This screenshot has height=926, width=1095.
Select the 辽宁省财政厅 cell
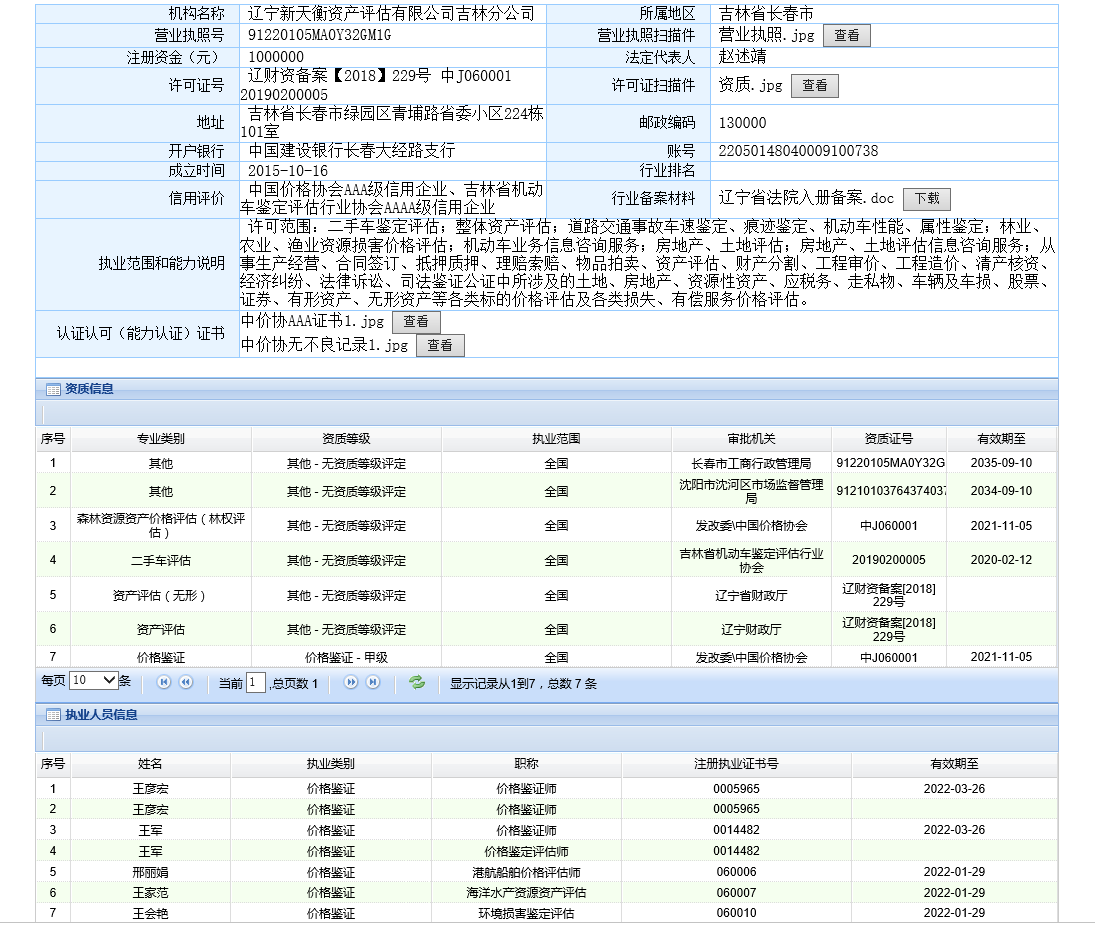[x=751, y=596]
